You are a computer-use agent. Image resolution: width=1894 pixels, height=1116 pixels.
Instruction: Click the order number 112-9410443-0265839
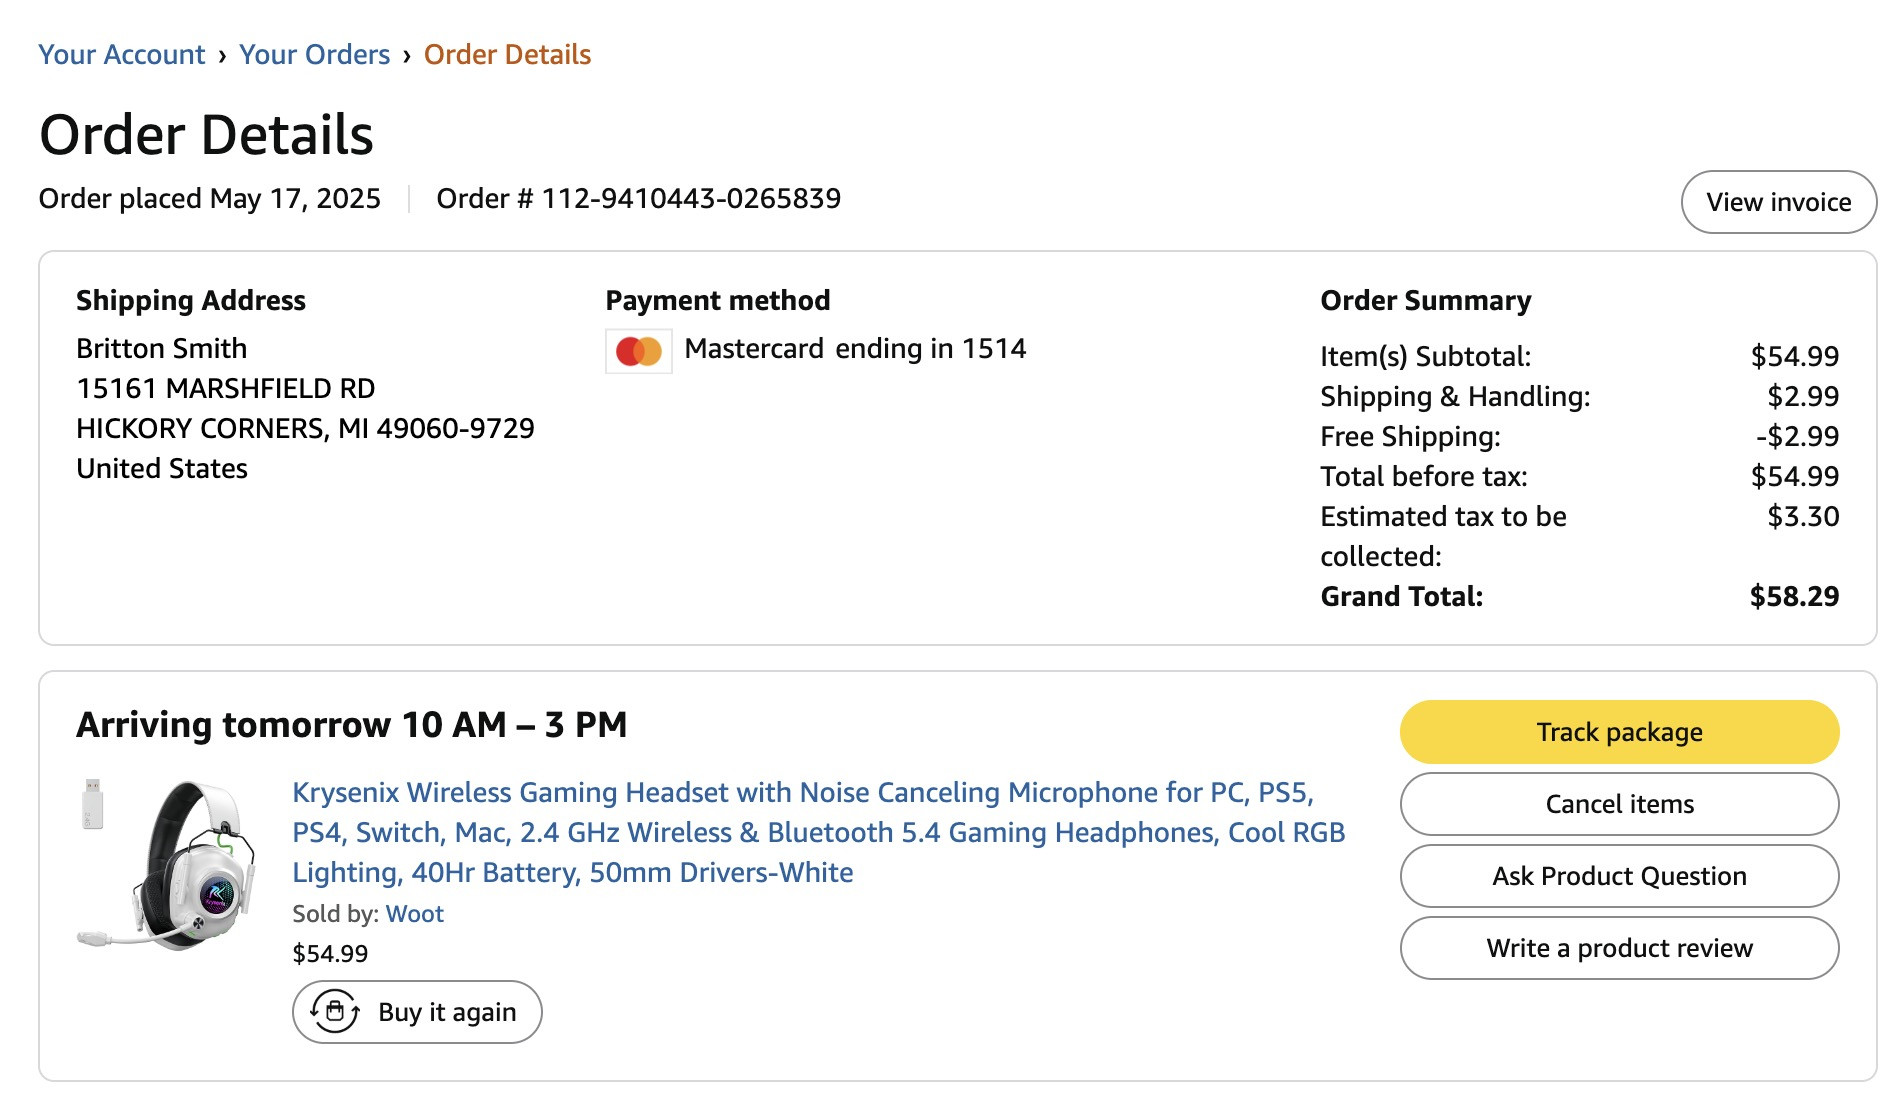click(x=691, y=198)
